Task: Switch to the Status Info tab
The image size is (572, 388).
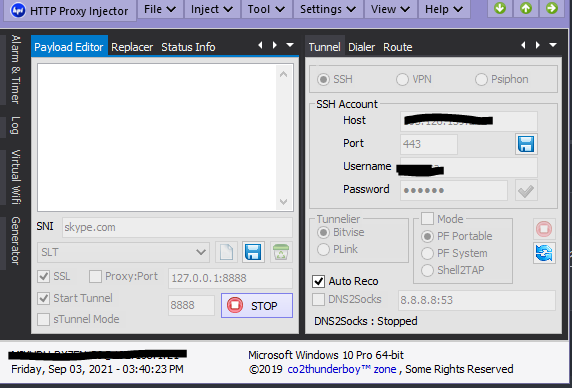Action: [188, 47]
